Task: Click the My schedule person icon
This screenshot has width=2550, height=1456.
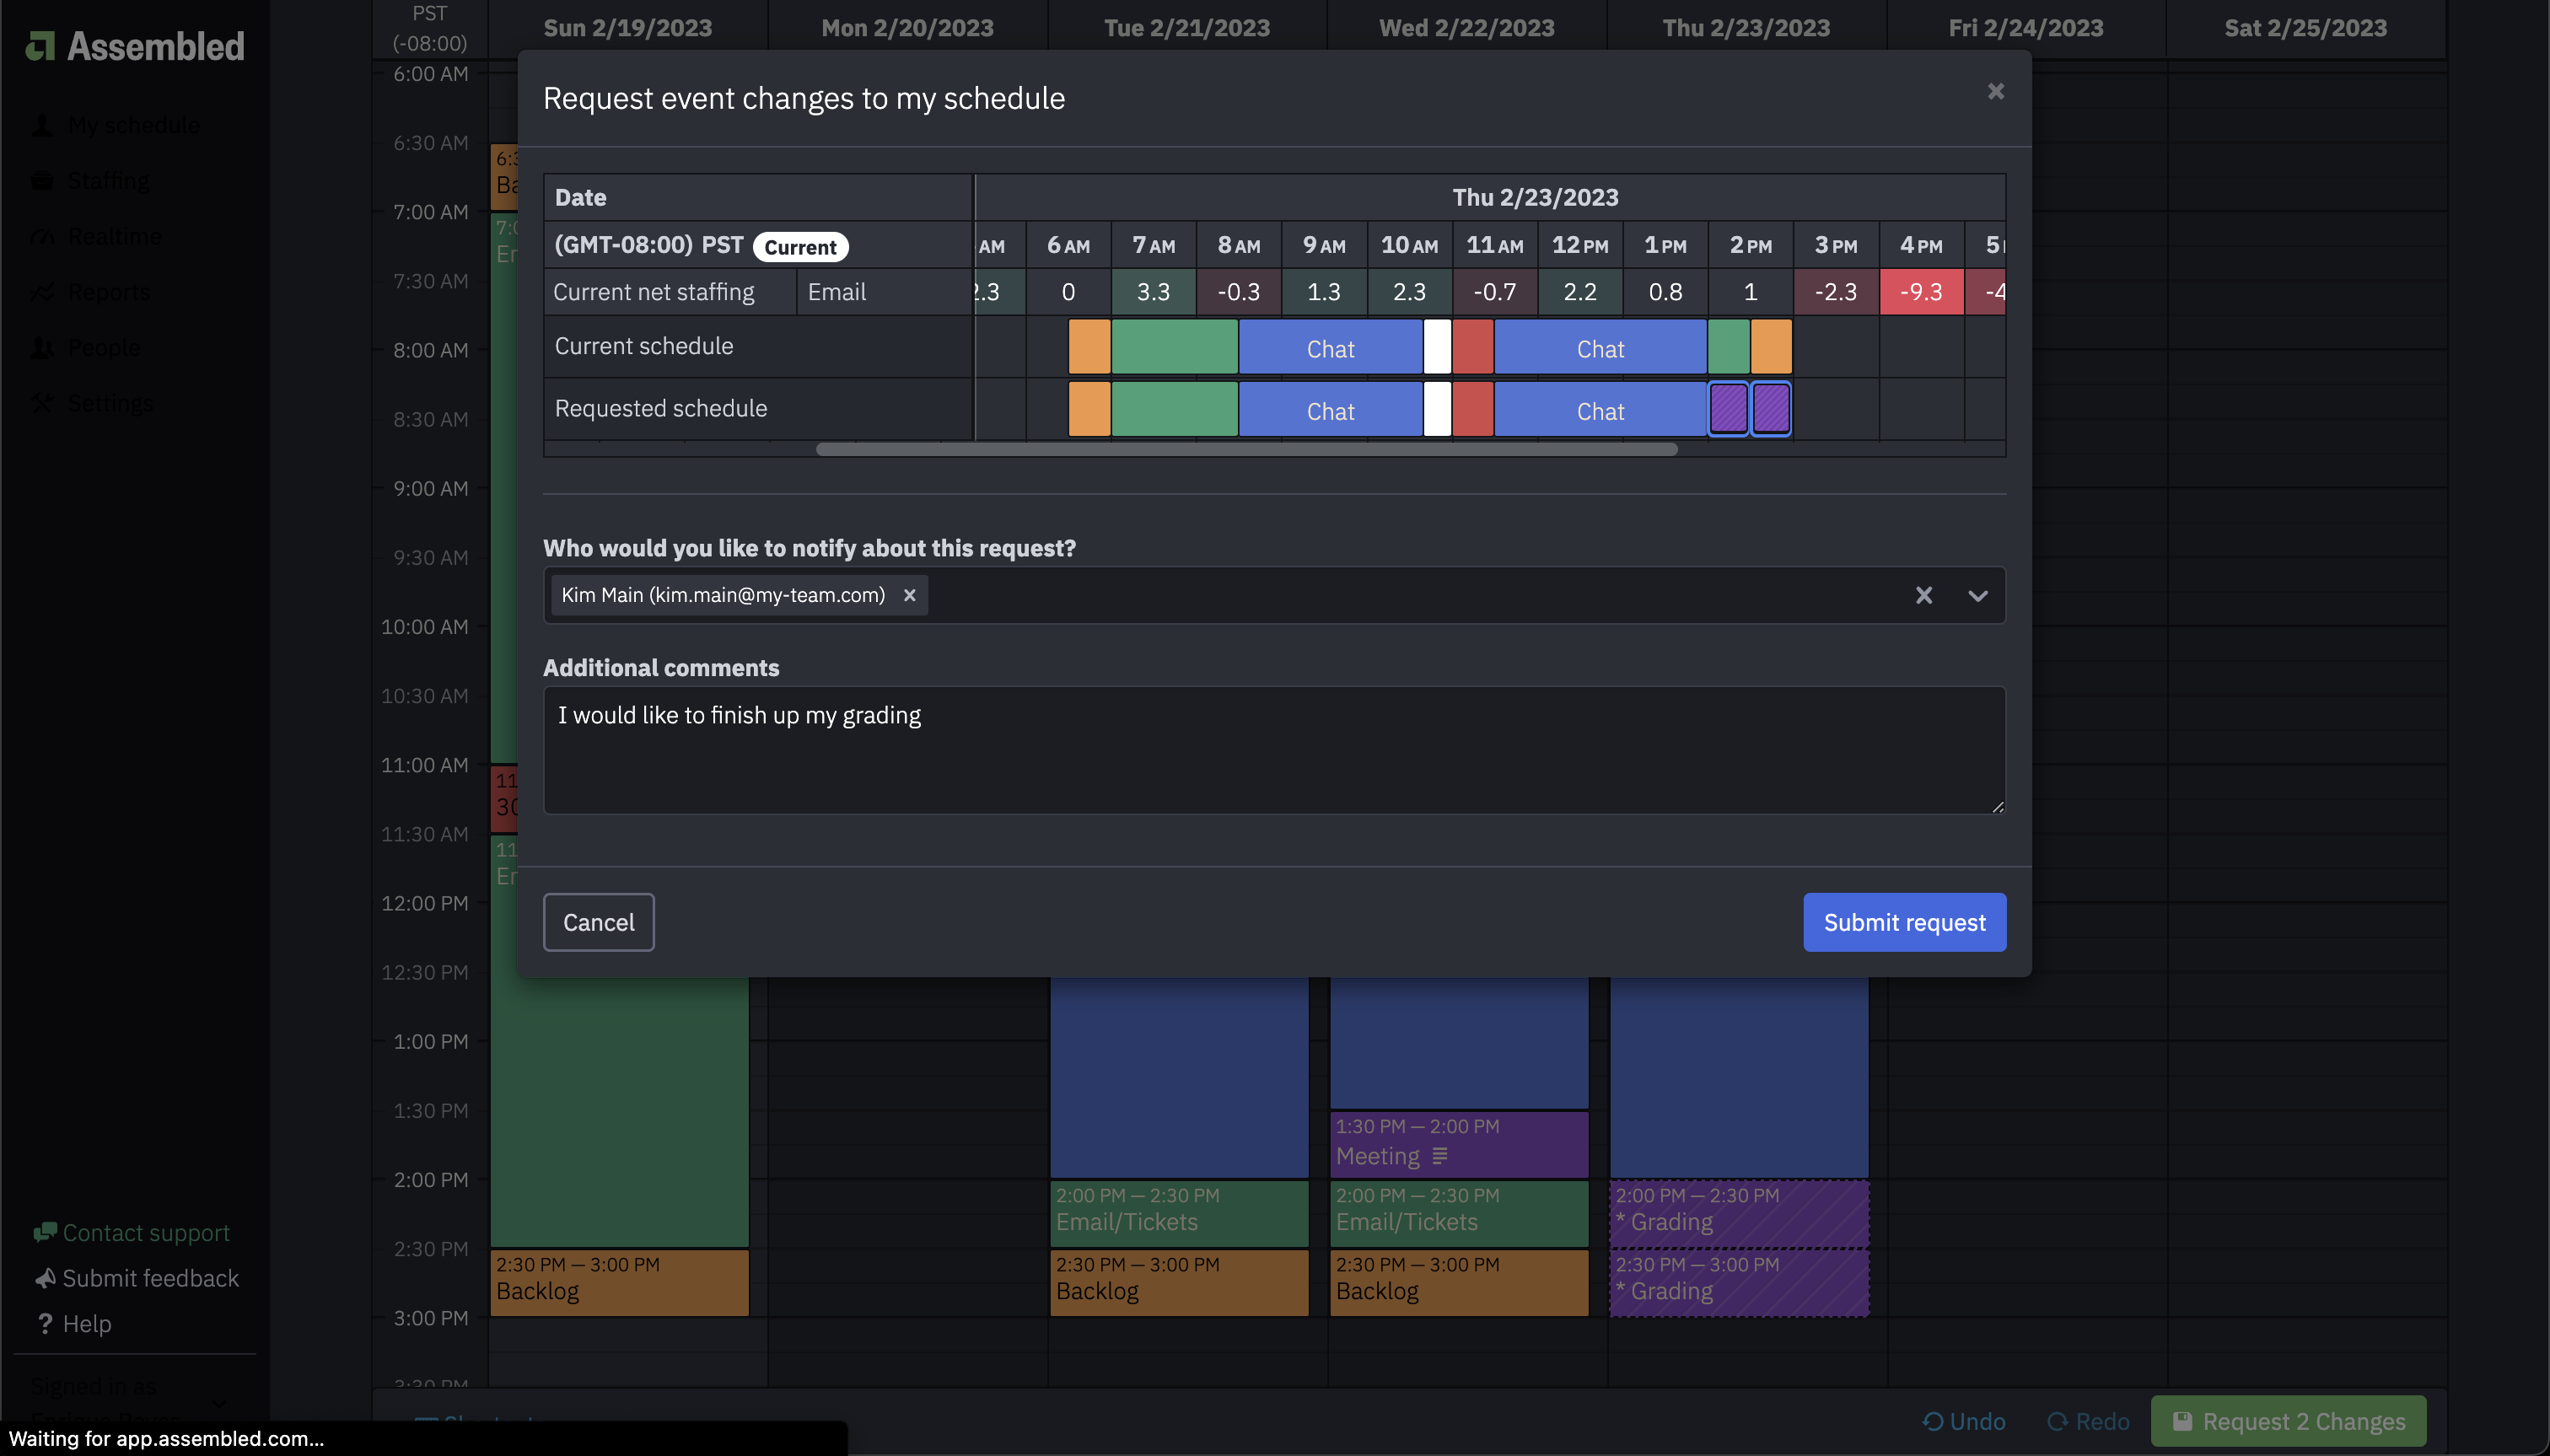Action: click(x=42, y=125)
